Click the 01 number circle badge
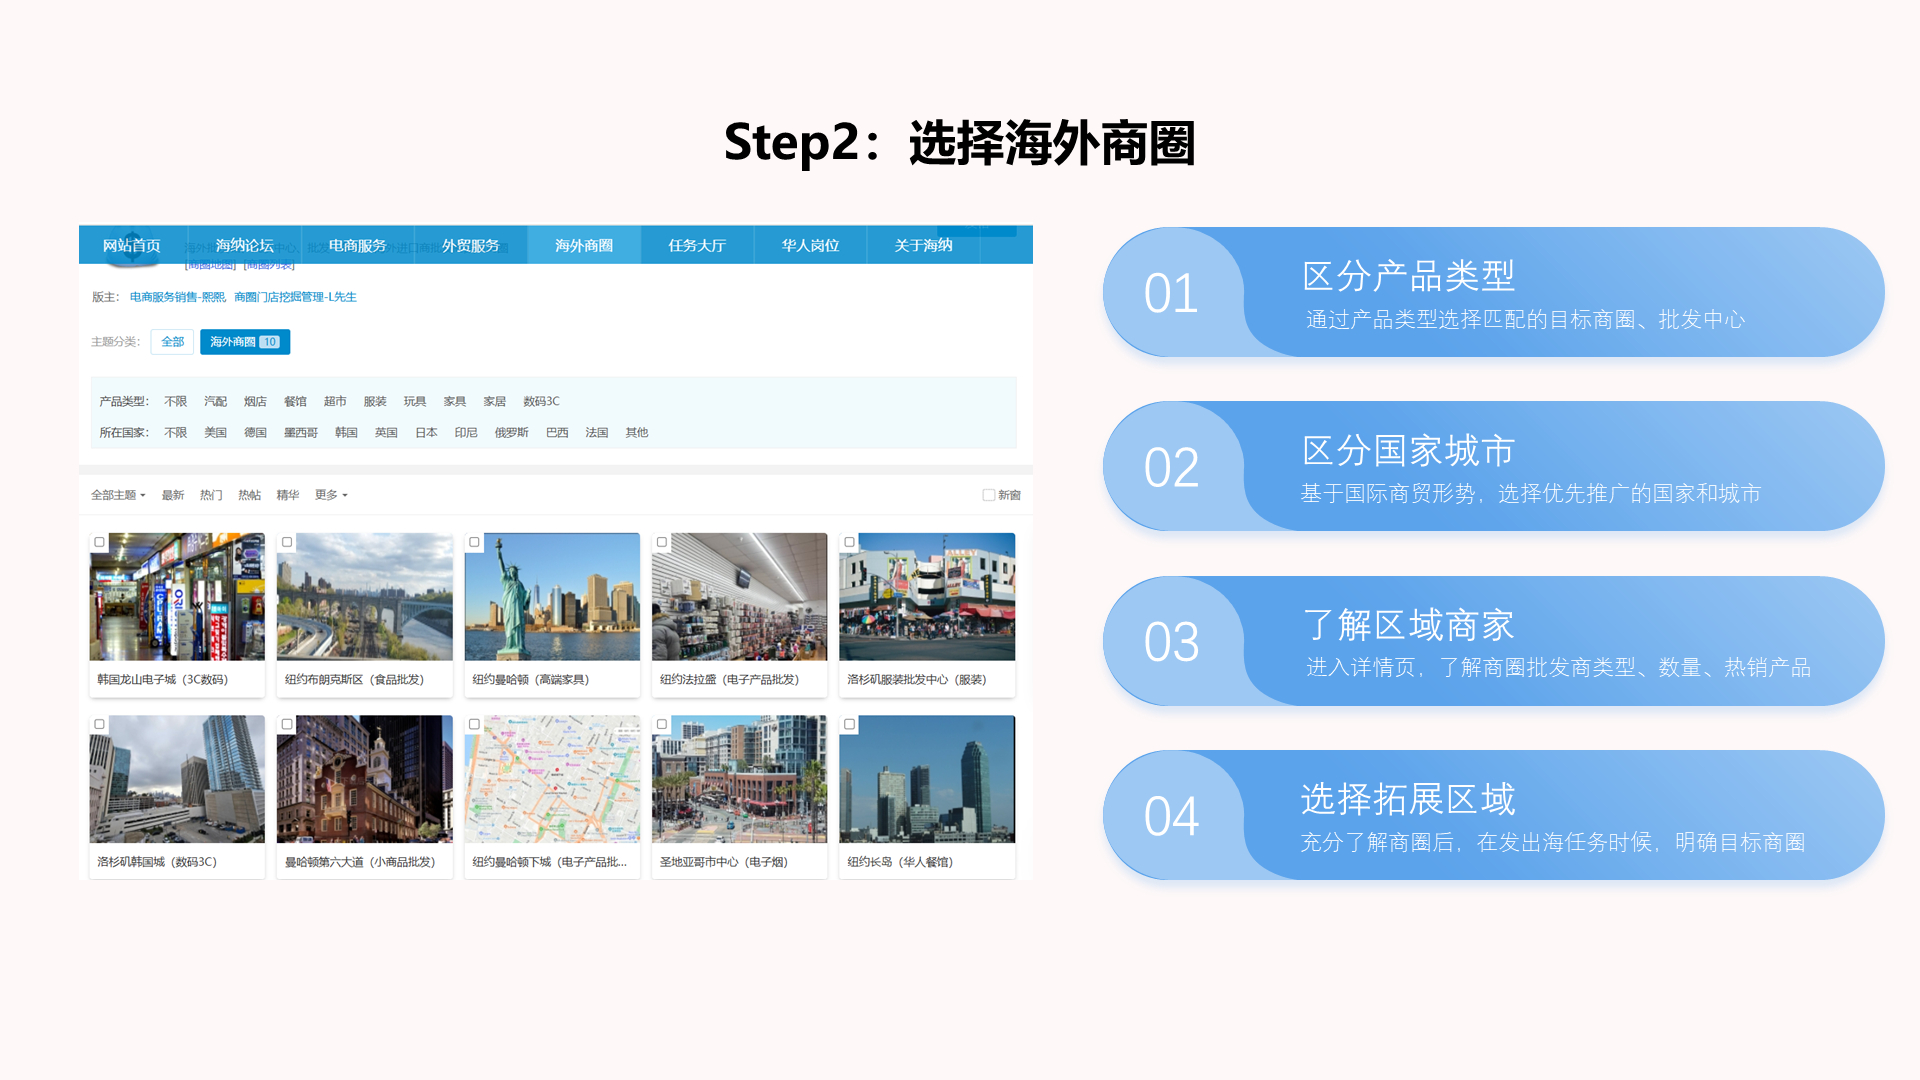 [x=1171, y=293]
